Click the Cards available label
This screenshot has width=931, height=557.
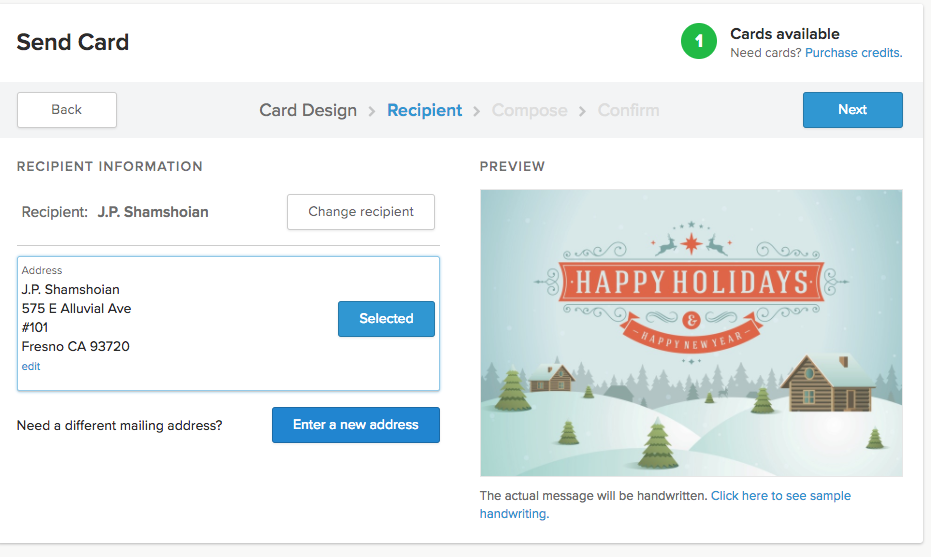pos(785,34)
